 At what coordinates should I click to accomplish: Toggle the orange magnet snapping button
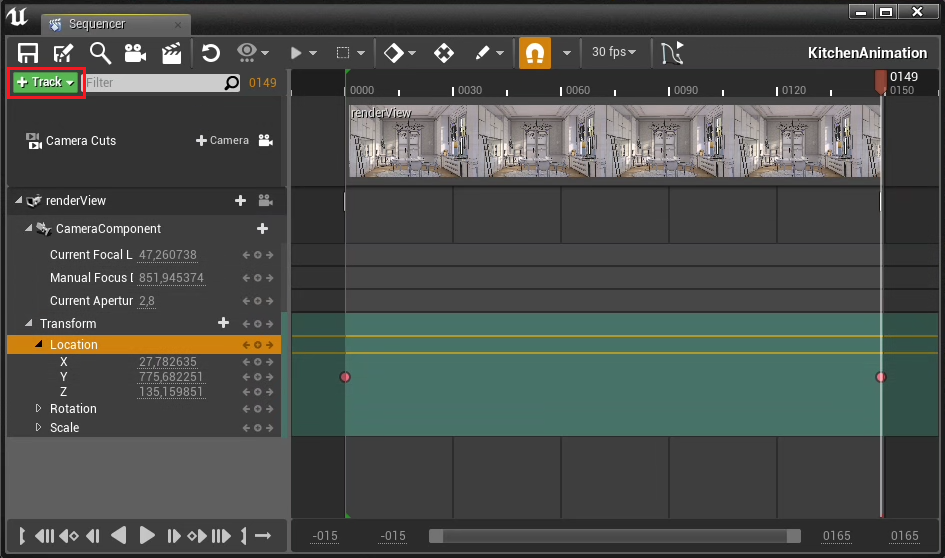pos(535,53)
